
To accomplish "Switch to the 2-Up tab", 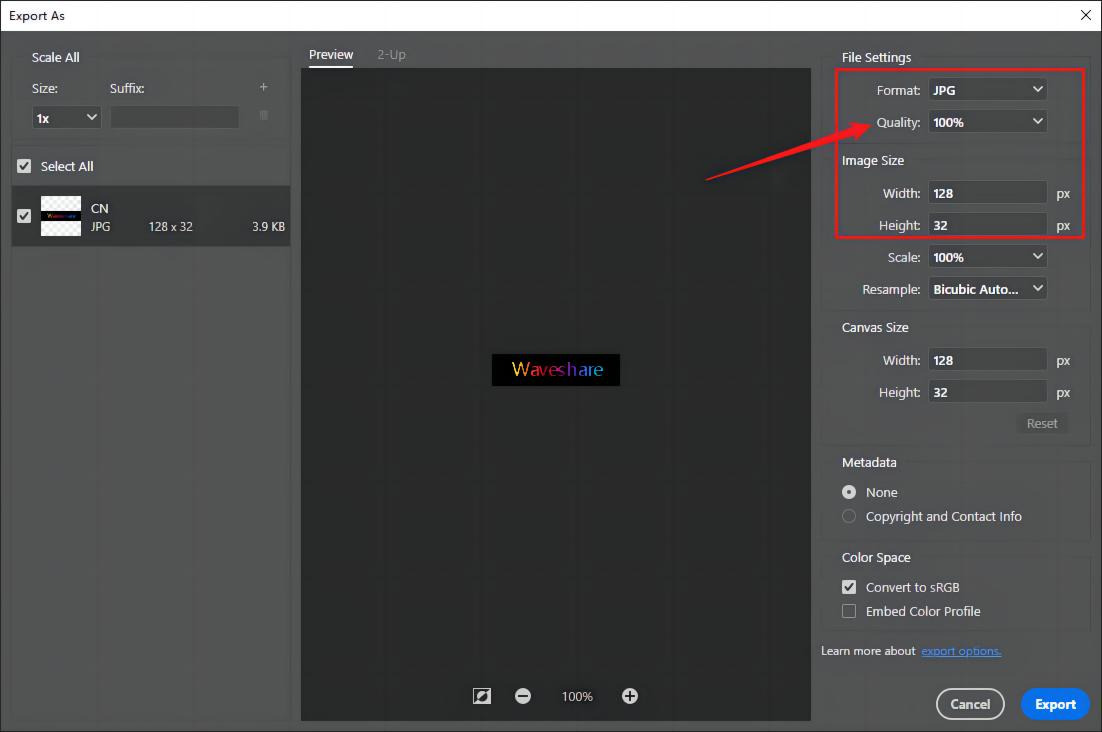I will click(x=391, y=54).
